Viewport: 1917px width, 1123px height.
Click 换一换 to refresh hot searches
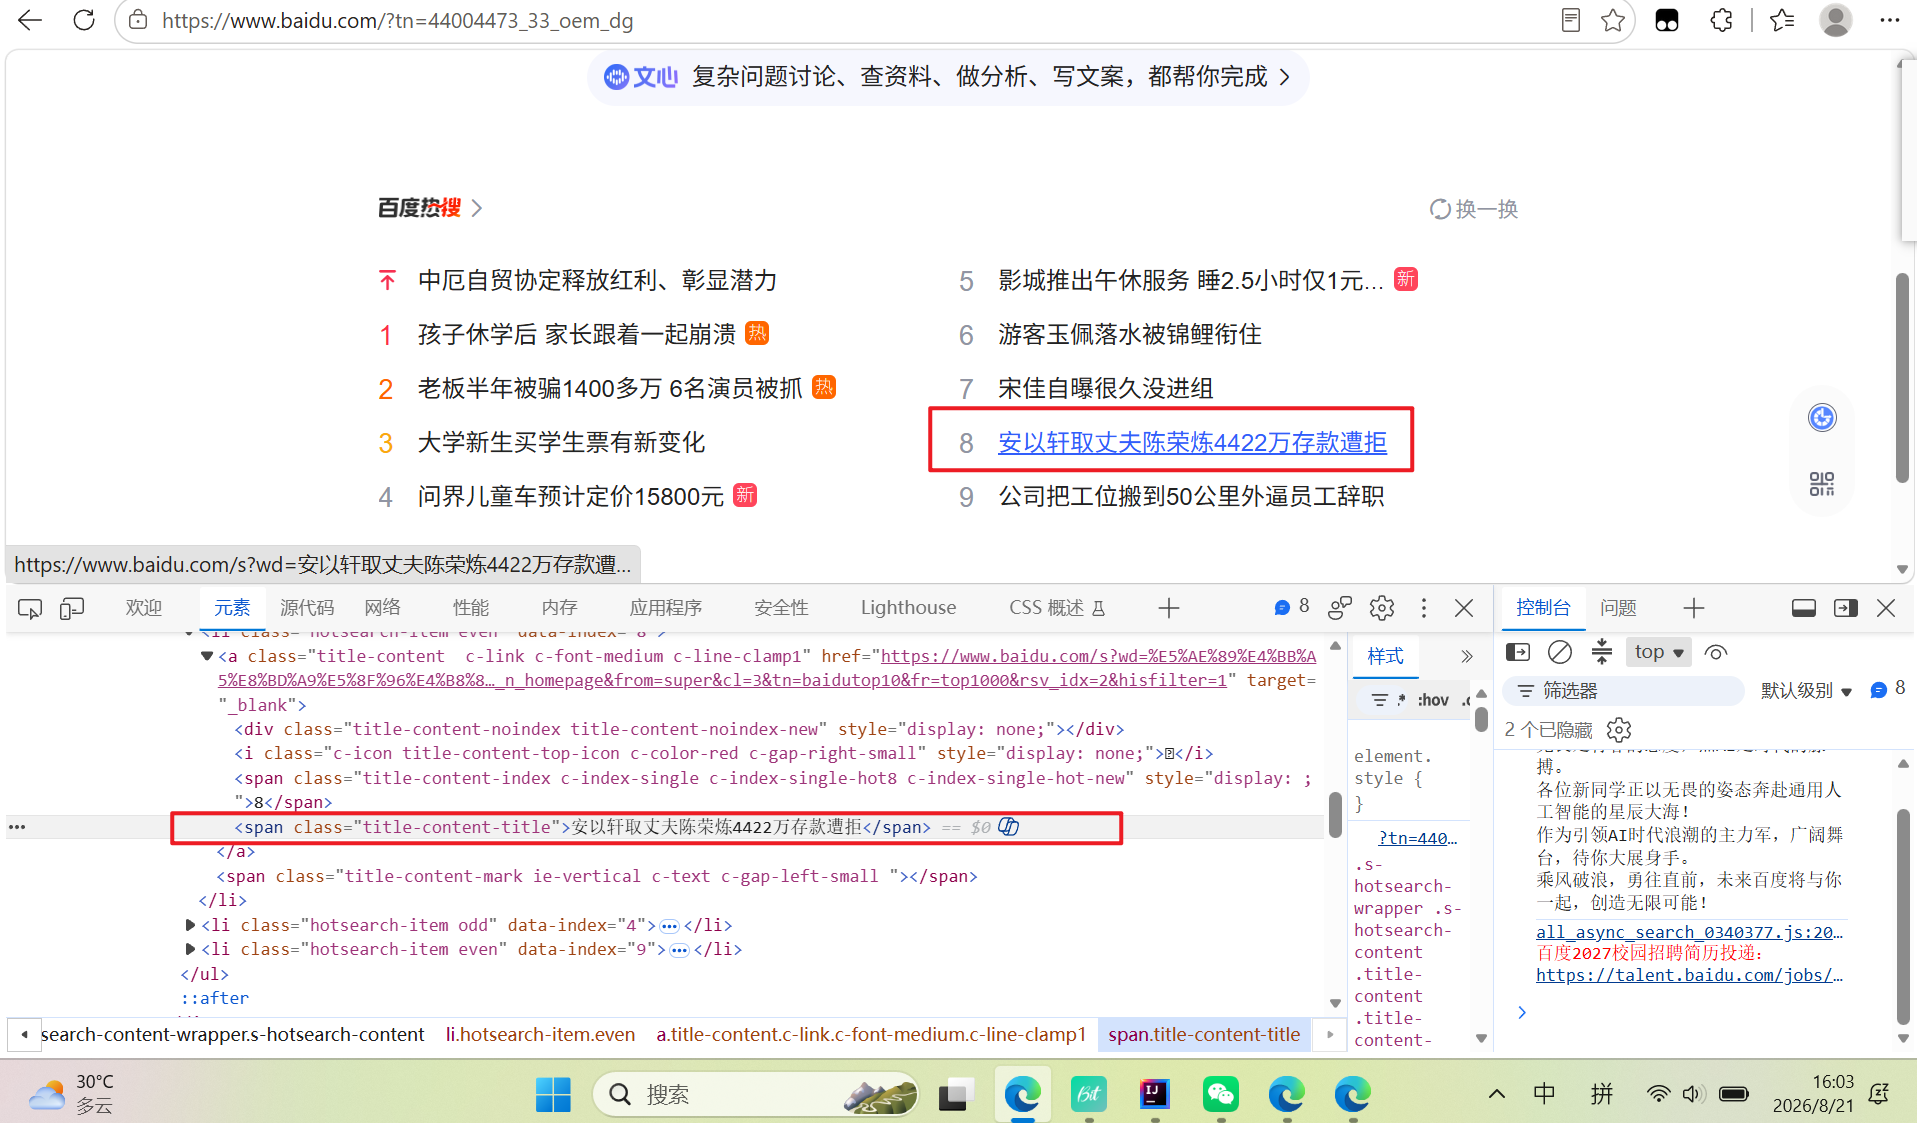(1474, 209)
